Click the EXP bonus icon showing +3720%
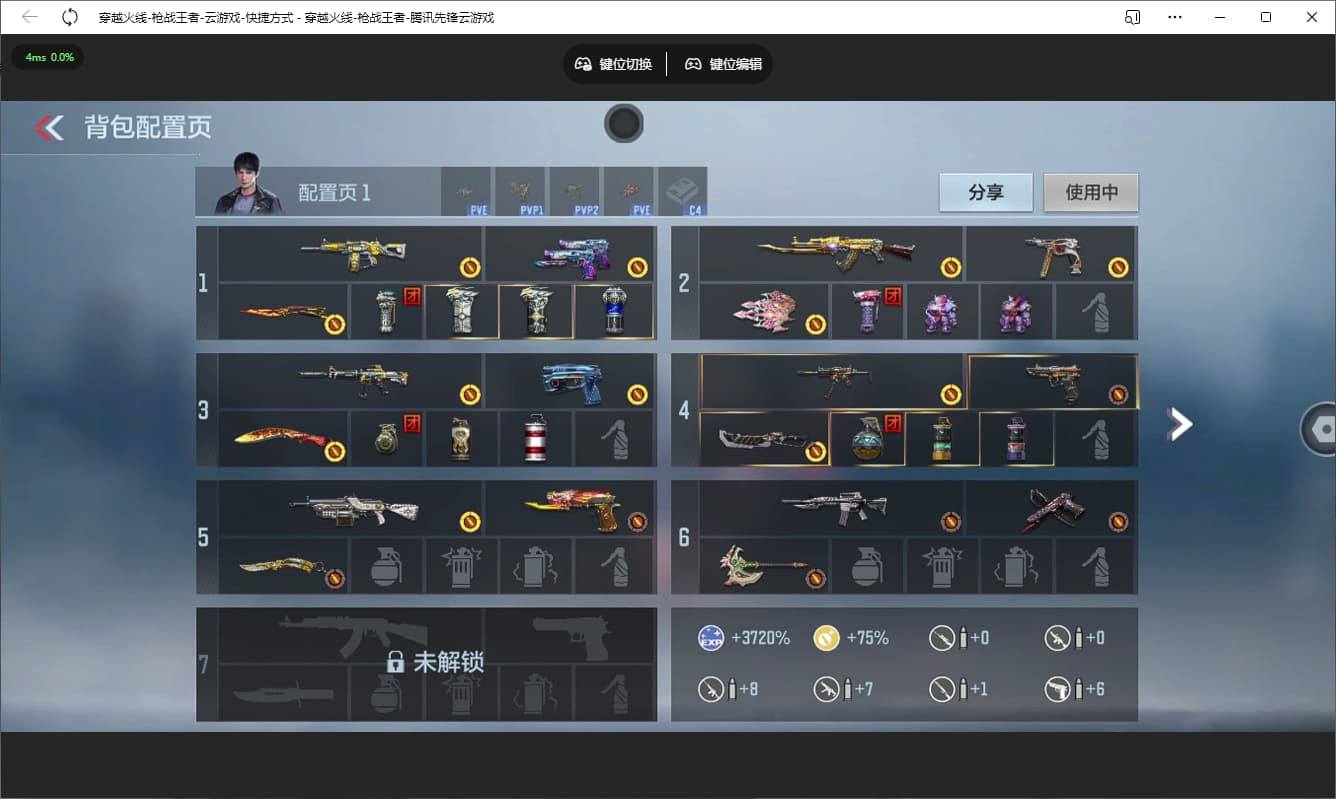This screenshot has width=1336, height=799. (710, 637)
